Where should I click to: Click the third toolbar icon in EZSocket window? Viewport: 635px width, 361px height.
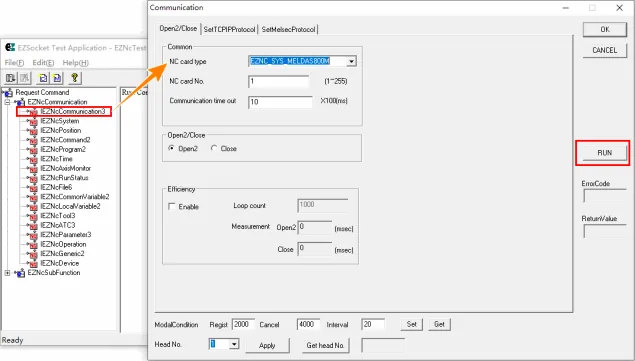pos(43,78)
